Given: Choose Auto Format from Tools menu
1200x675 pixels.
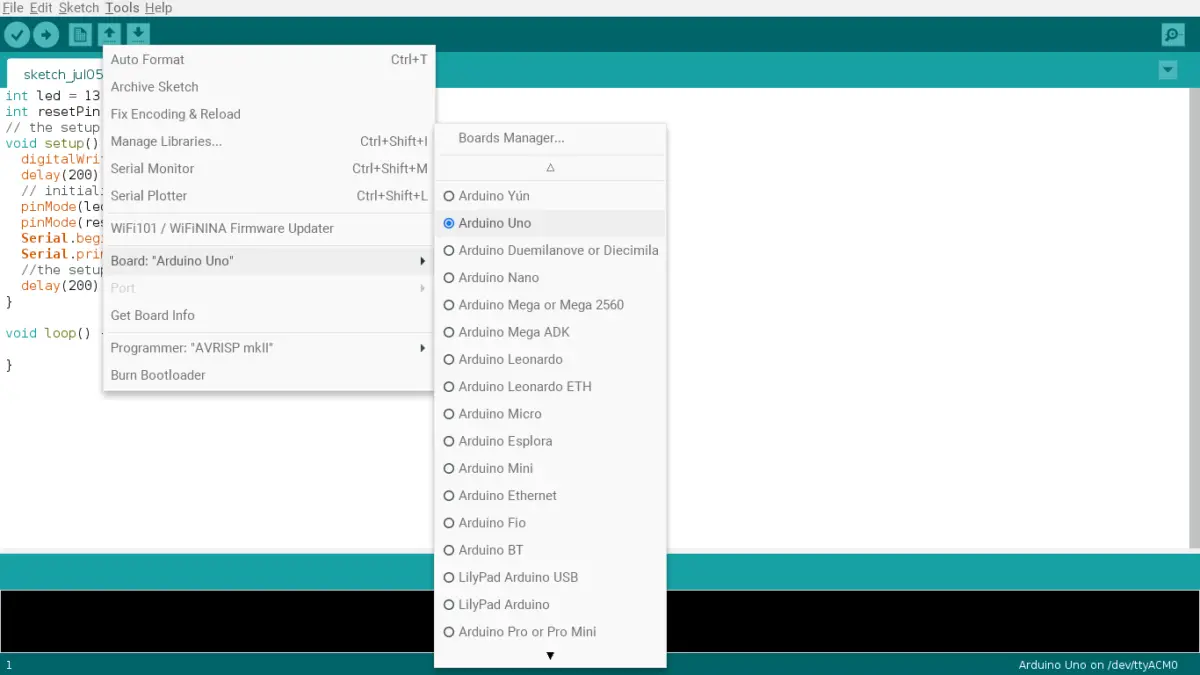Looking at the screenshot, I should (x=269, y=60).
